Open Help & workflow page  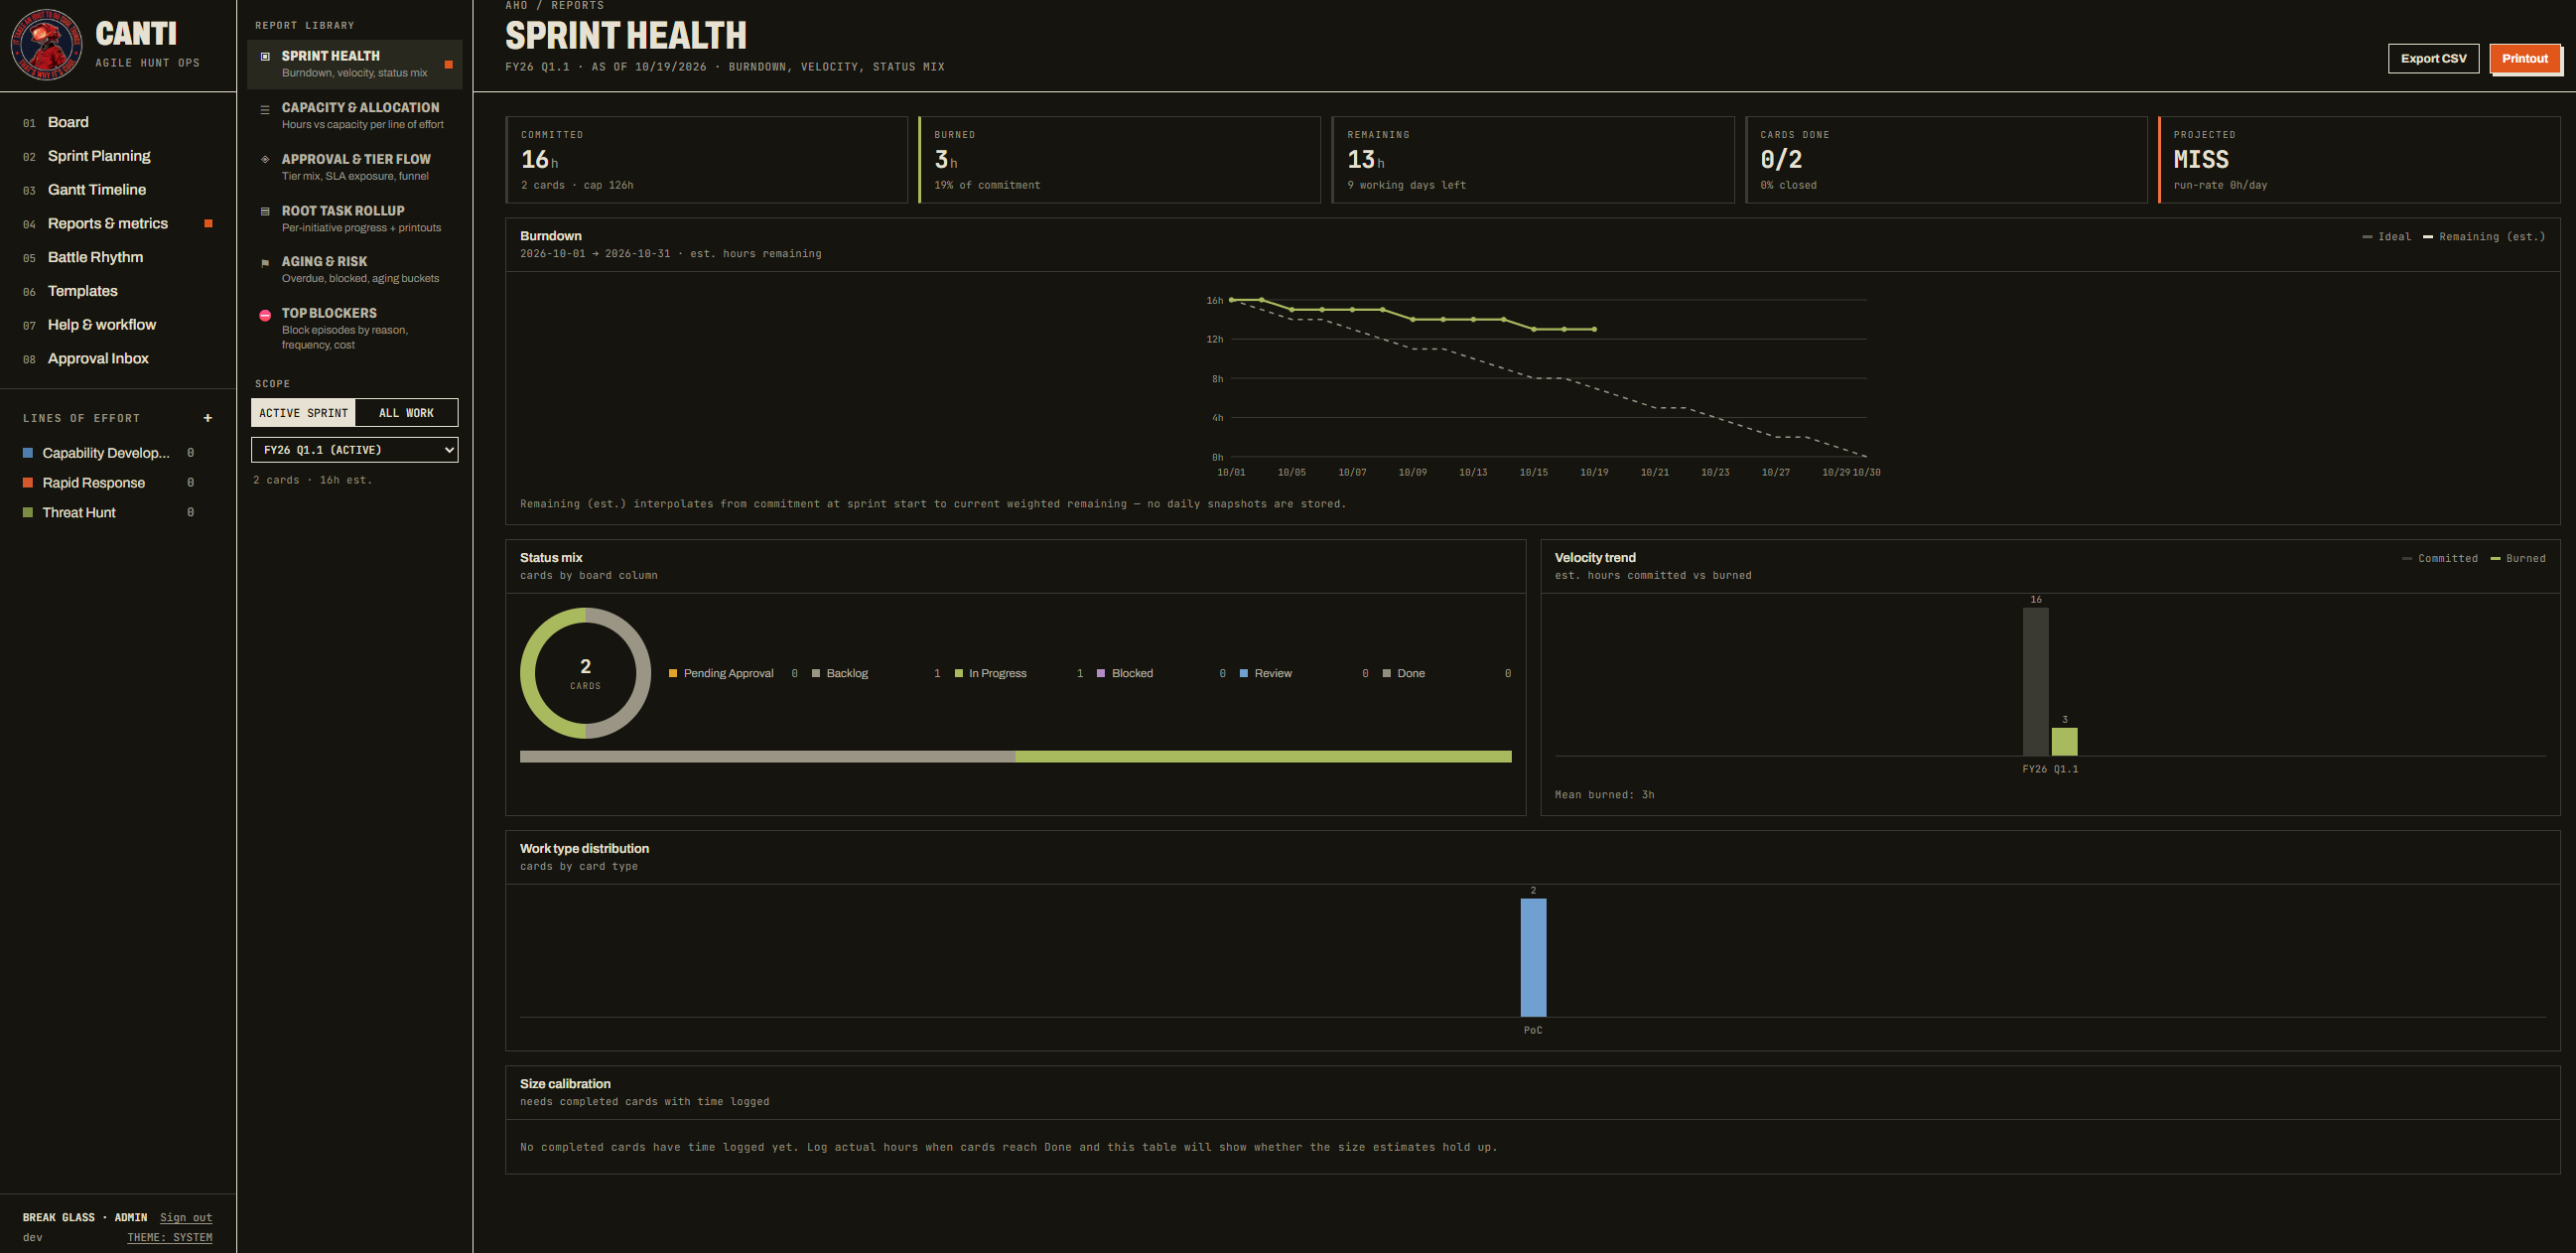click(x=118, y=325)
